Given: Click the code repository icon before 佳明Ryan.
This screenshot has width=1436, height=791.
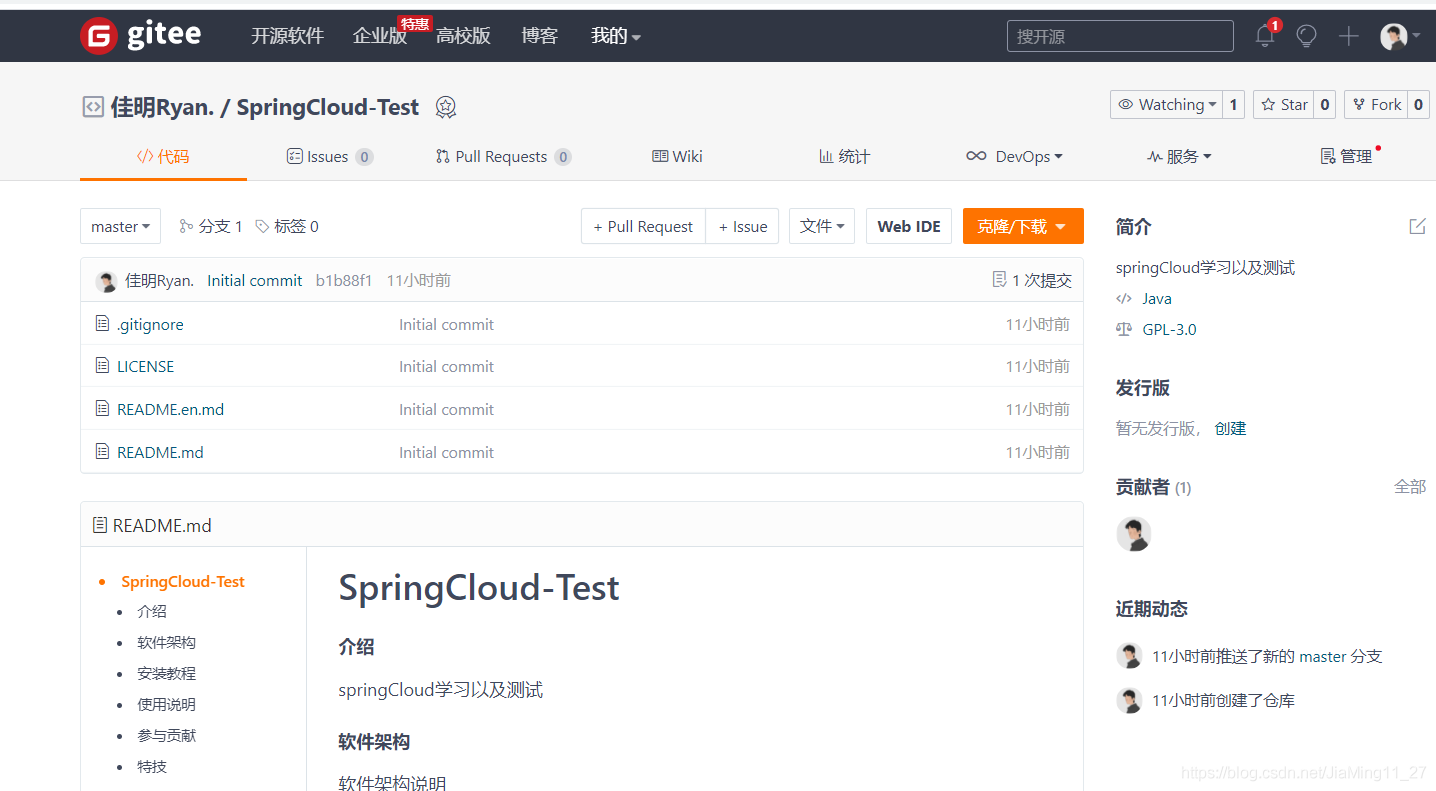Looking at the screenshot, I should (x=93, y=107).
